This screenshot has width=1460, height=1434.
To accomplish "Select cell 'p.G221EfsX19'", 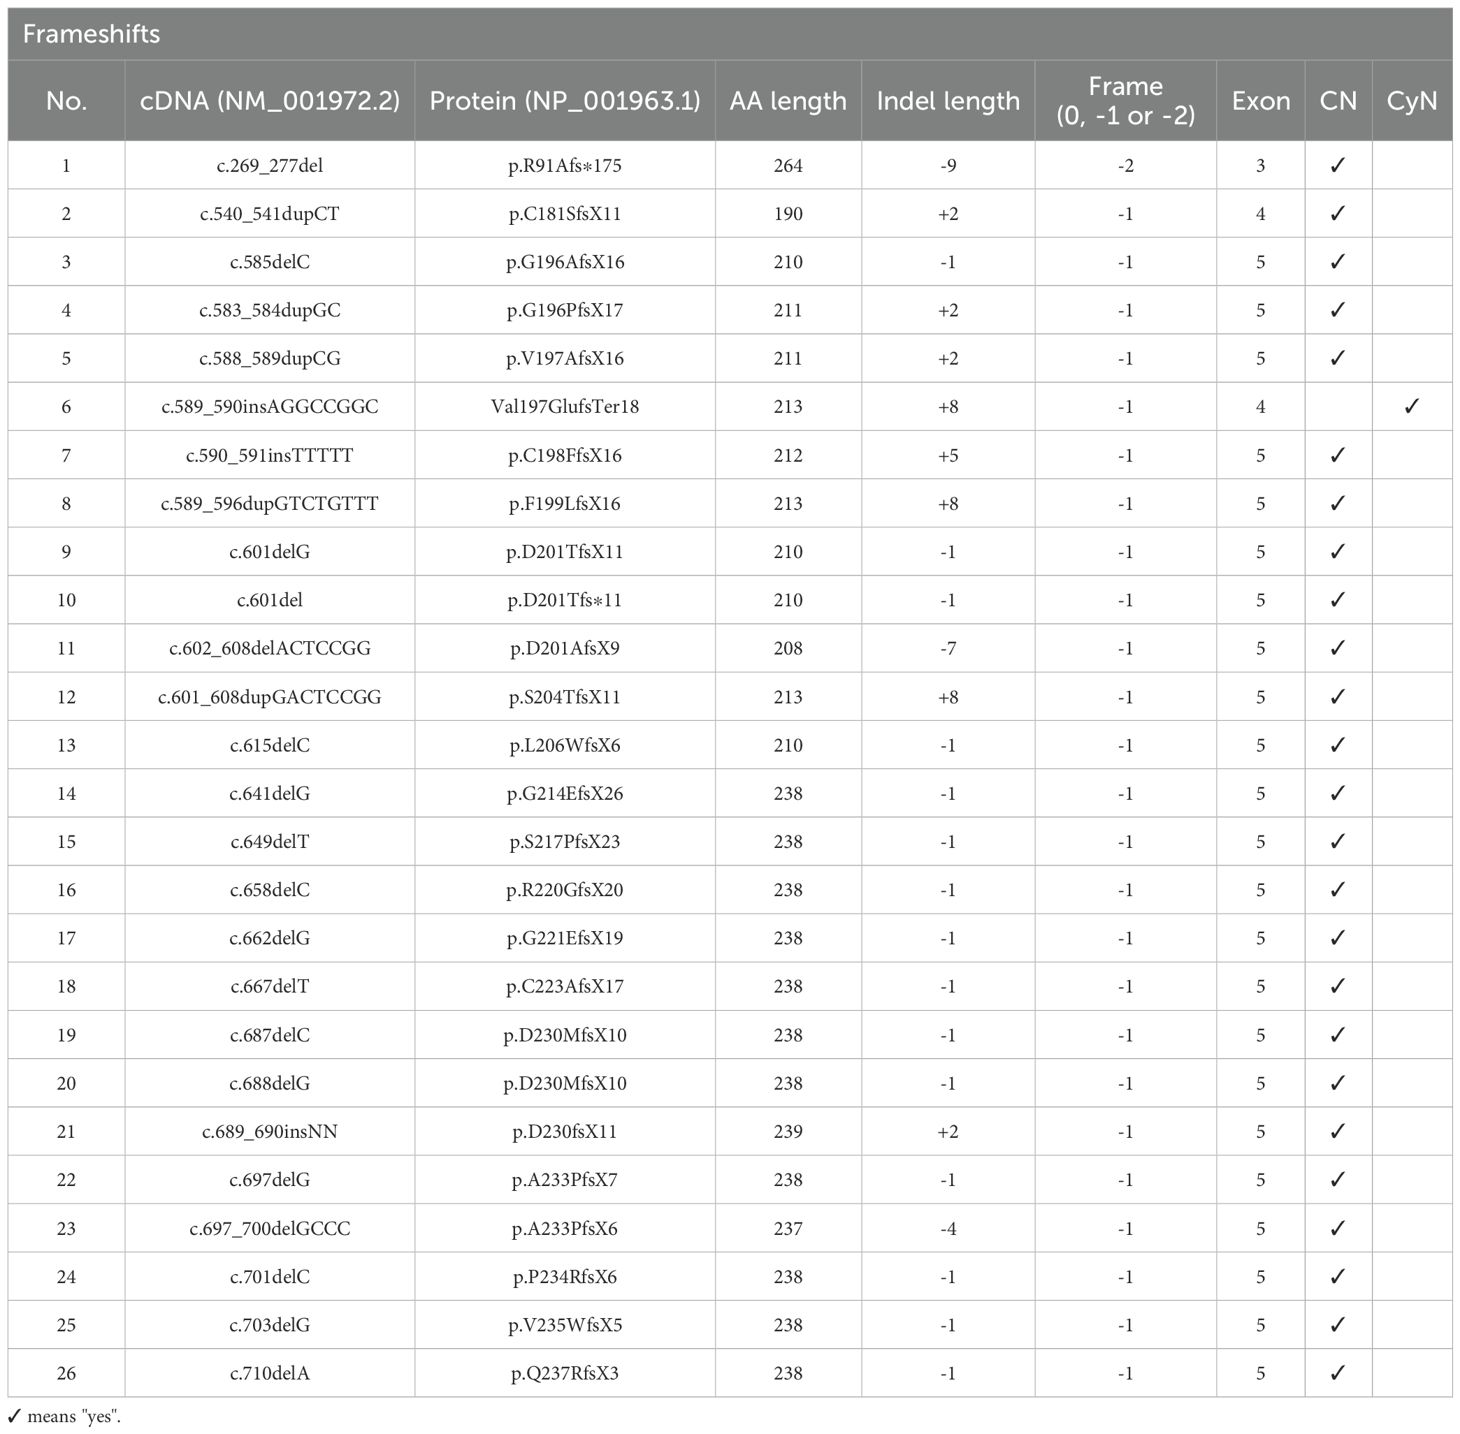I will click(565, 938).
